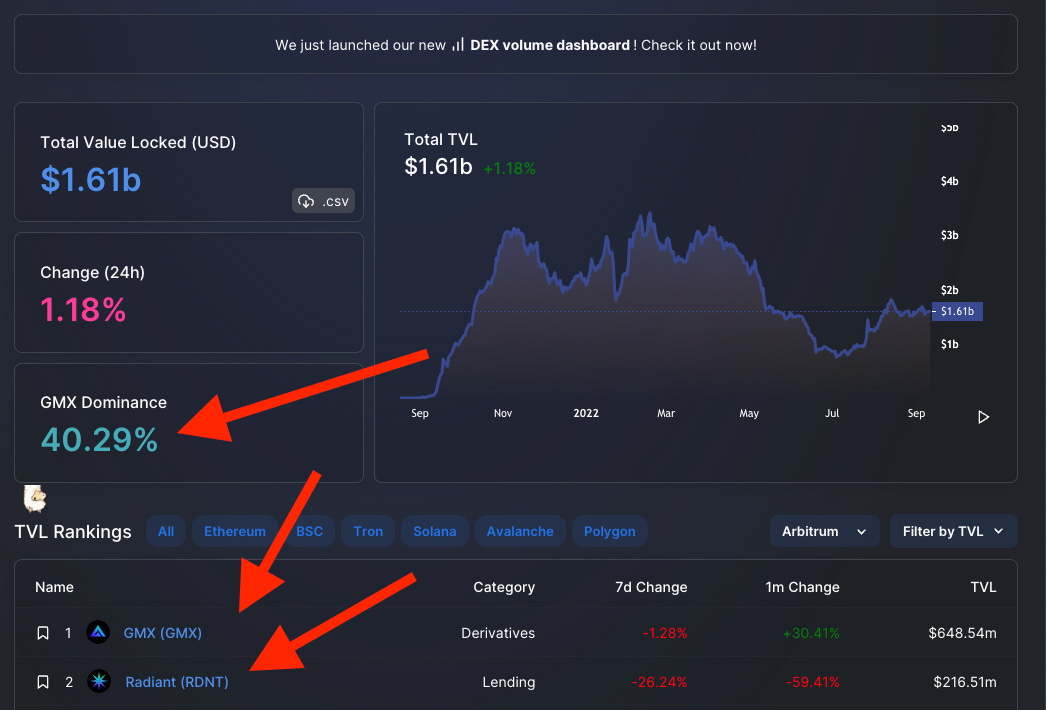Viewport: 1046px width, 710px height.
Task: Click the GMX Dominance 40.29% value
Action: point(99,440)
